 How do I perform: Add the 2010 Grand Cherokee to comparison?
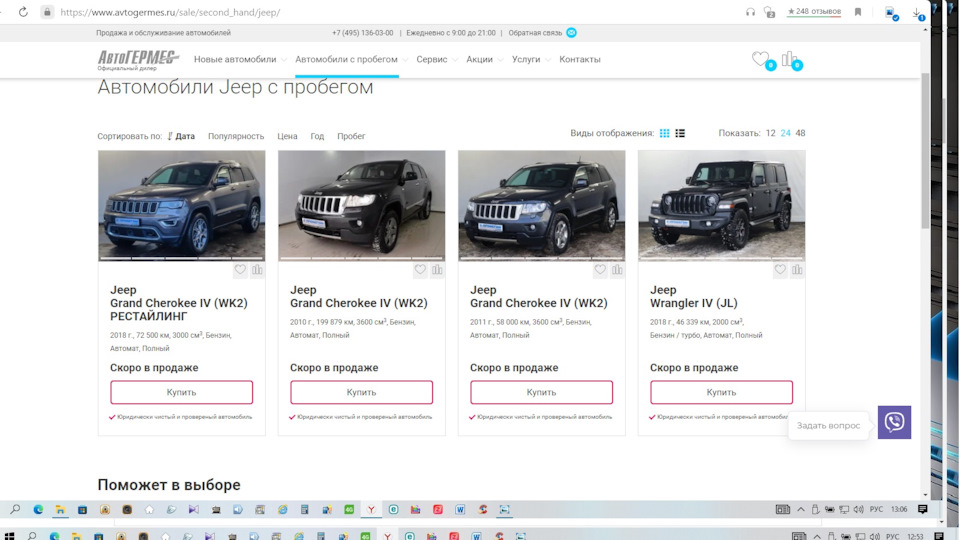tap(437, 270)
